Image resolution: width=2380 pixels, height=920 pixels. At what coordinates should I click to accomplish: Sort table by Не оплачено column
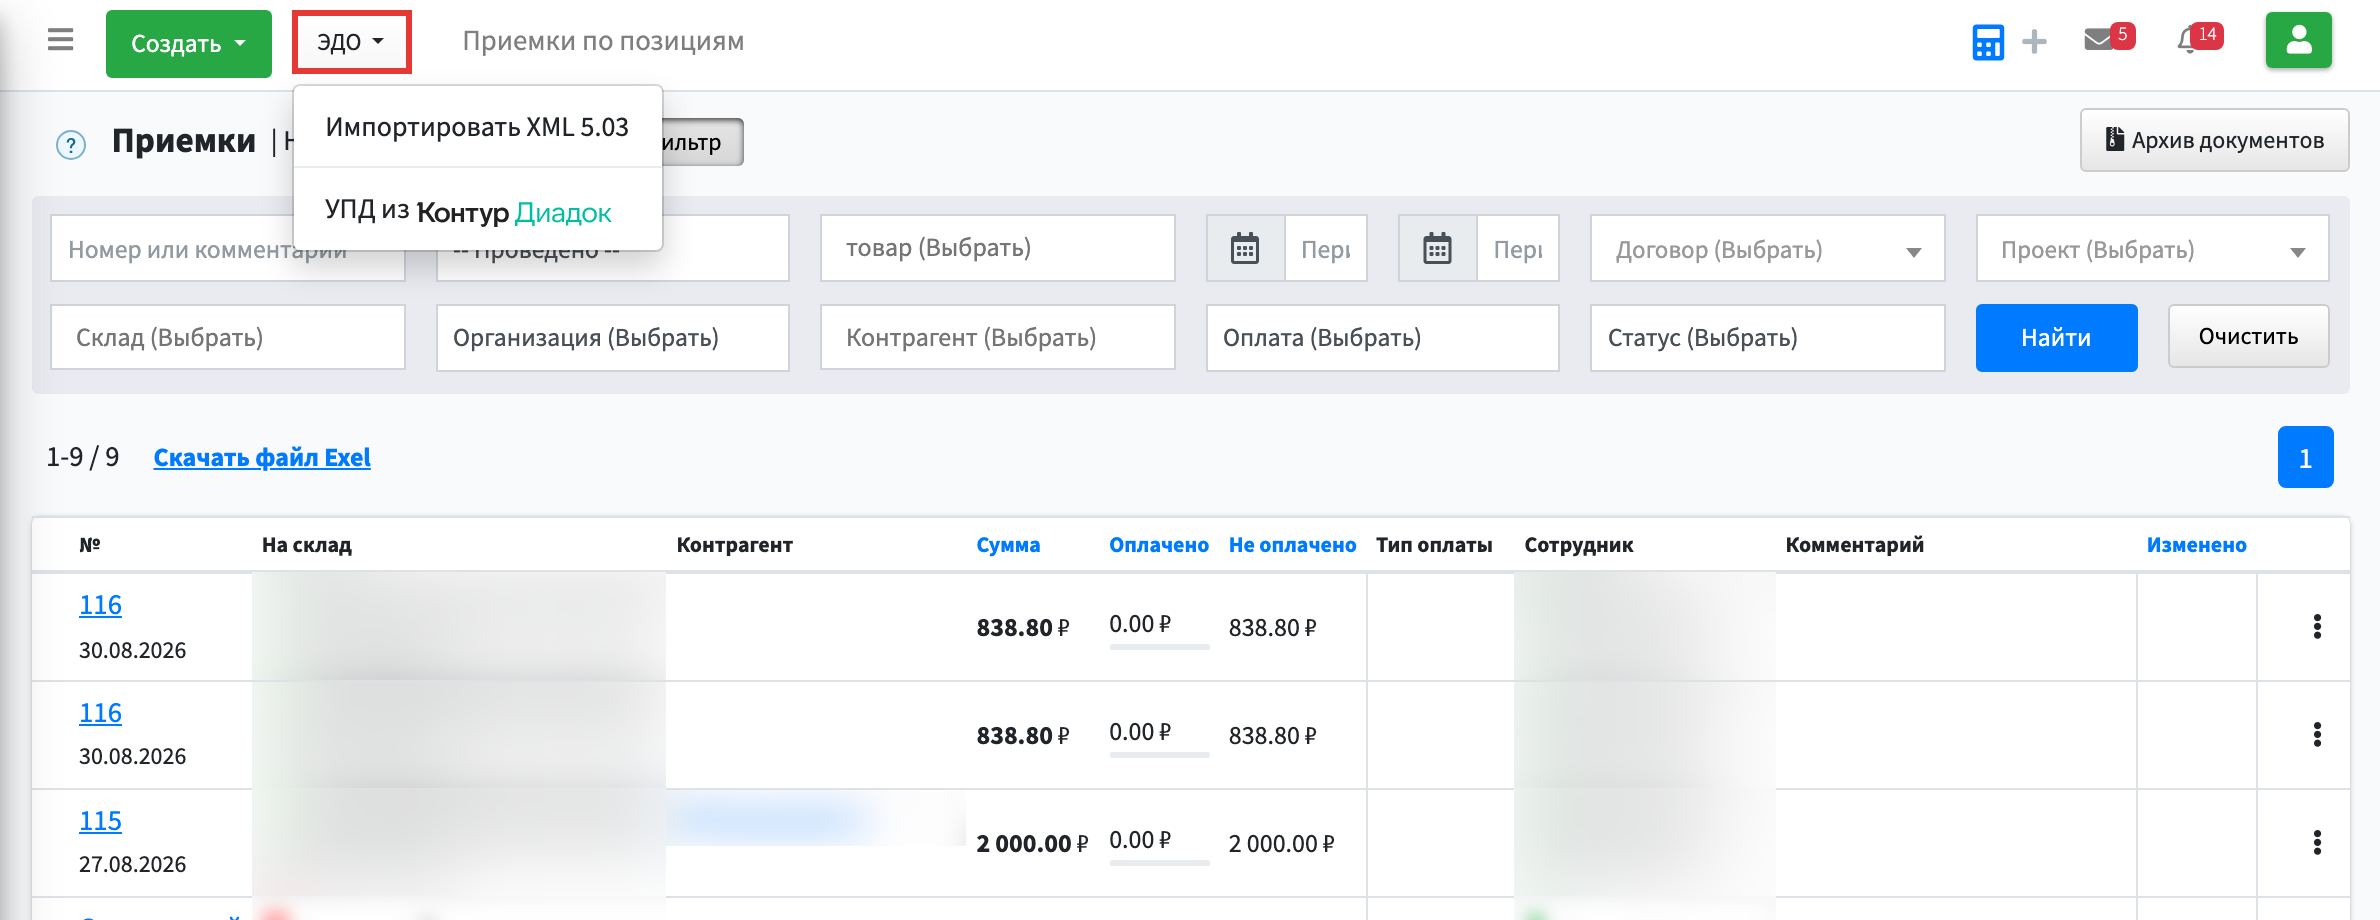pyautogui.click(x=1292, y=545)
